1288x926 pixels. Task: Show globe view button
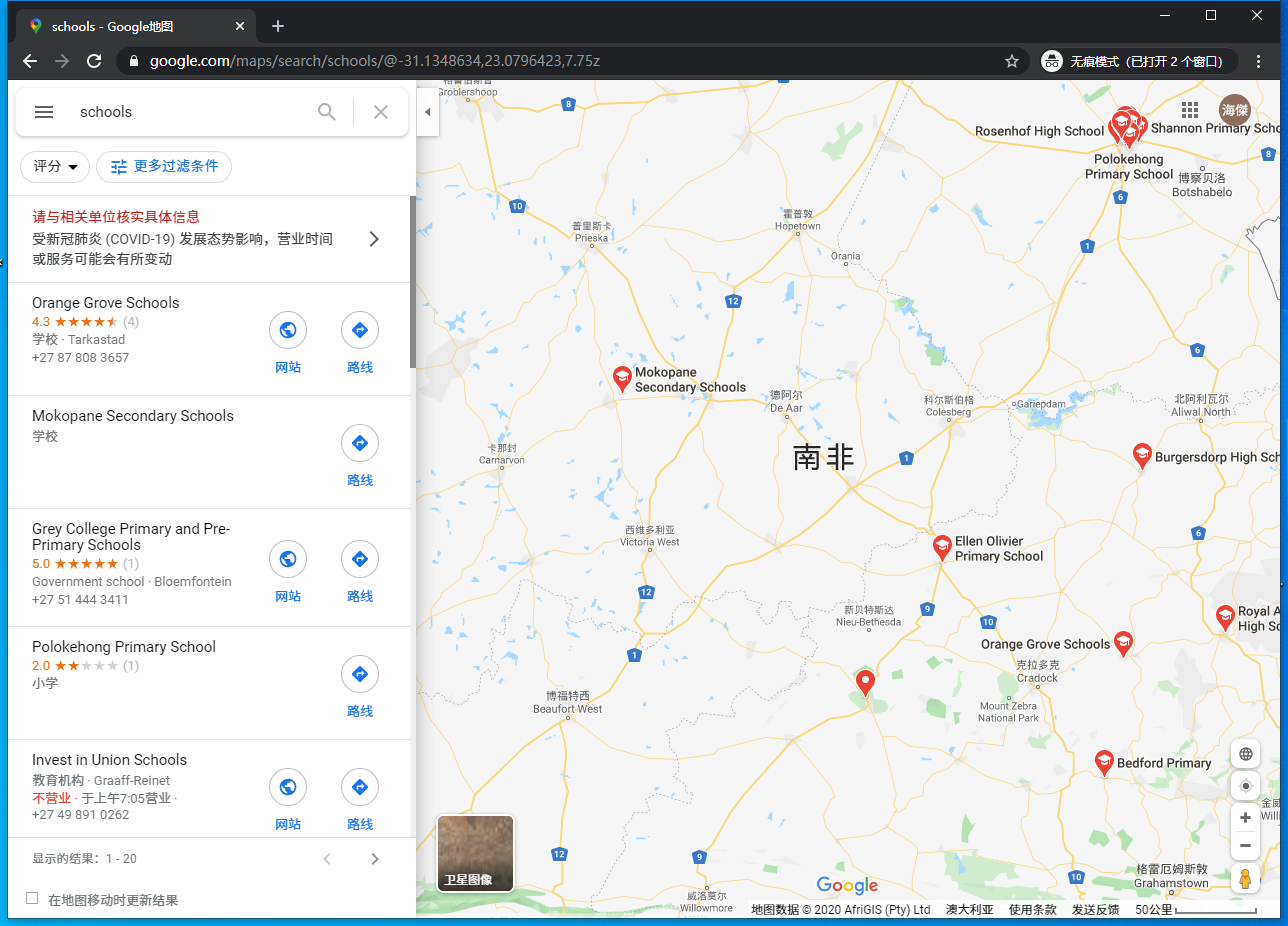(x=1246, y=754)
